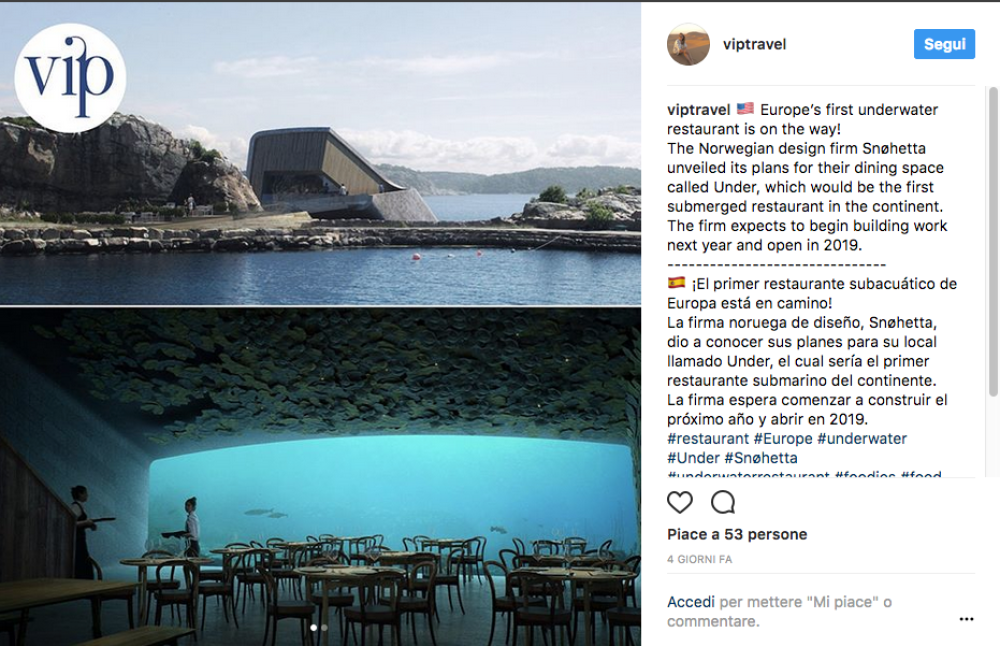Select the second carousel dot indicator
The image size is (1000, 646).
(326, 628)
